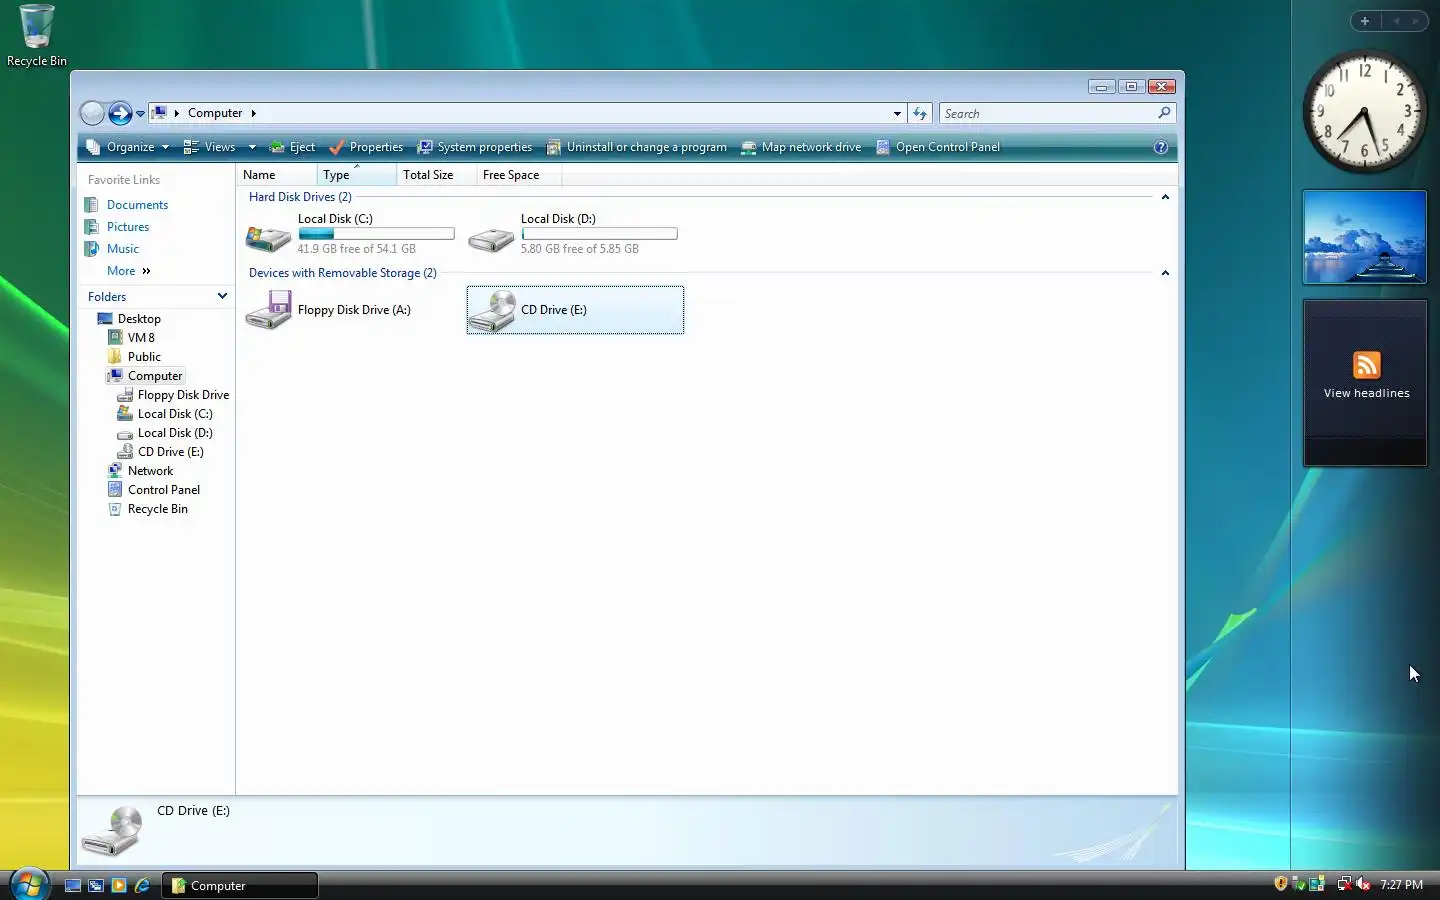Select Local Disk (C:) in folder tree
1440x900 pixels.
tap(175, 414)
